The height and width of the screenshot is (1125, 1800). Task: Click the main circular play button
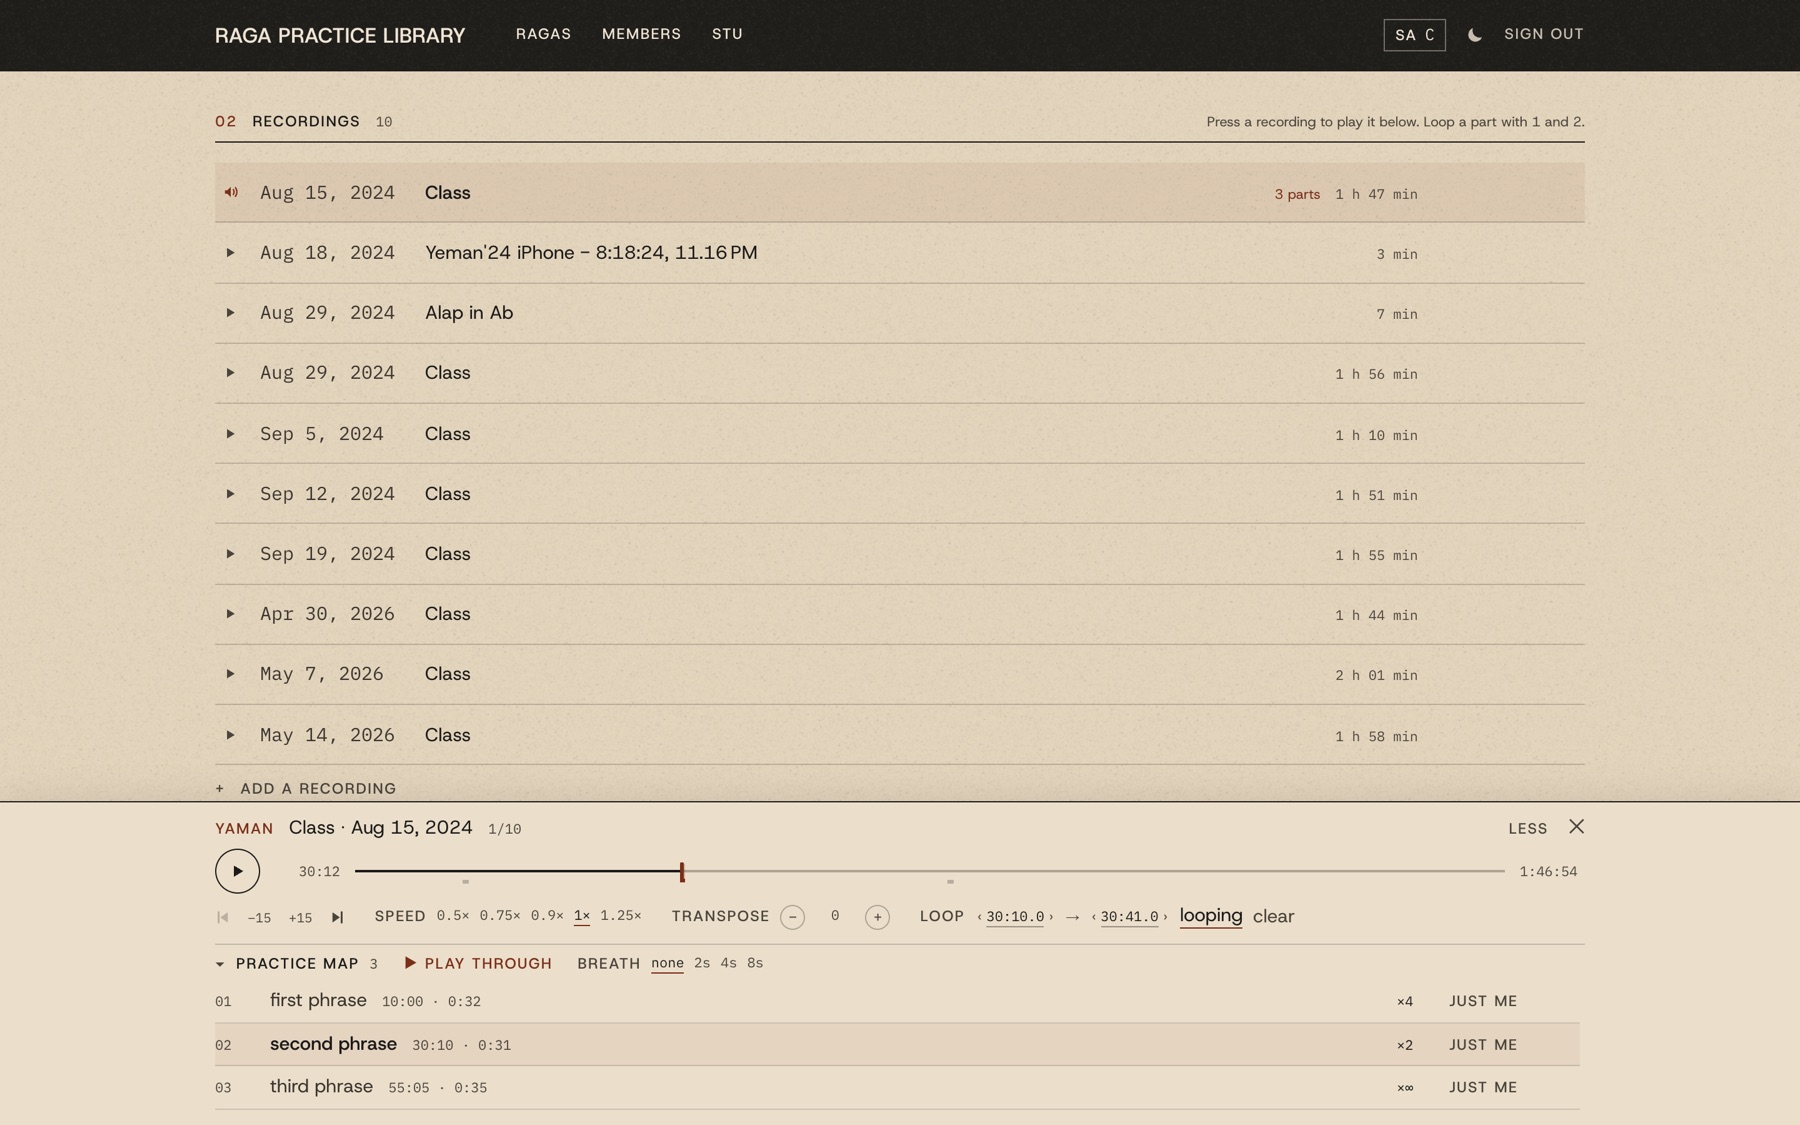237,871
